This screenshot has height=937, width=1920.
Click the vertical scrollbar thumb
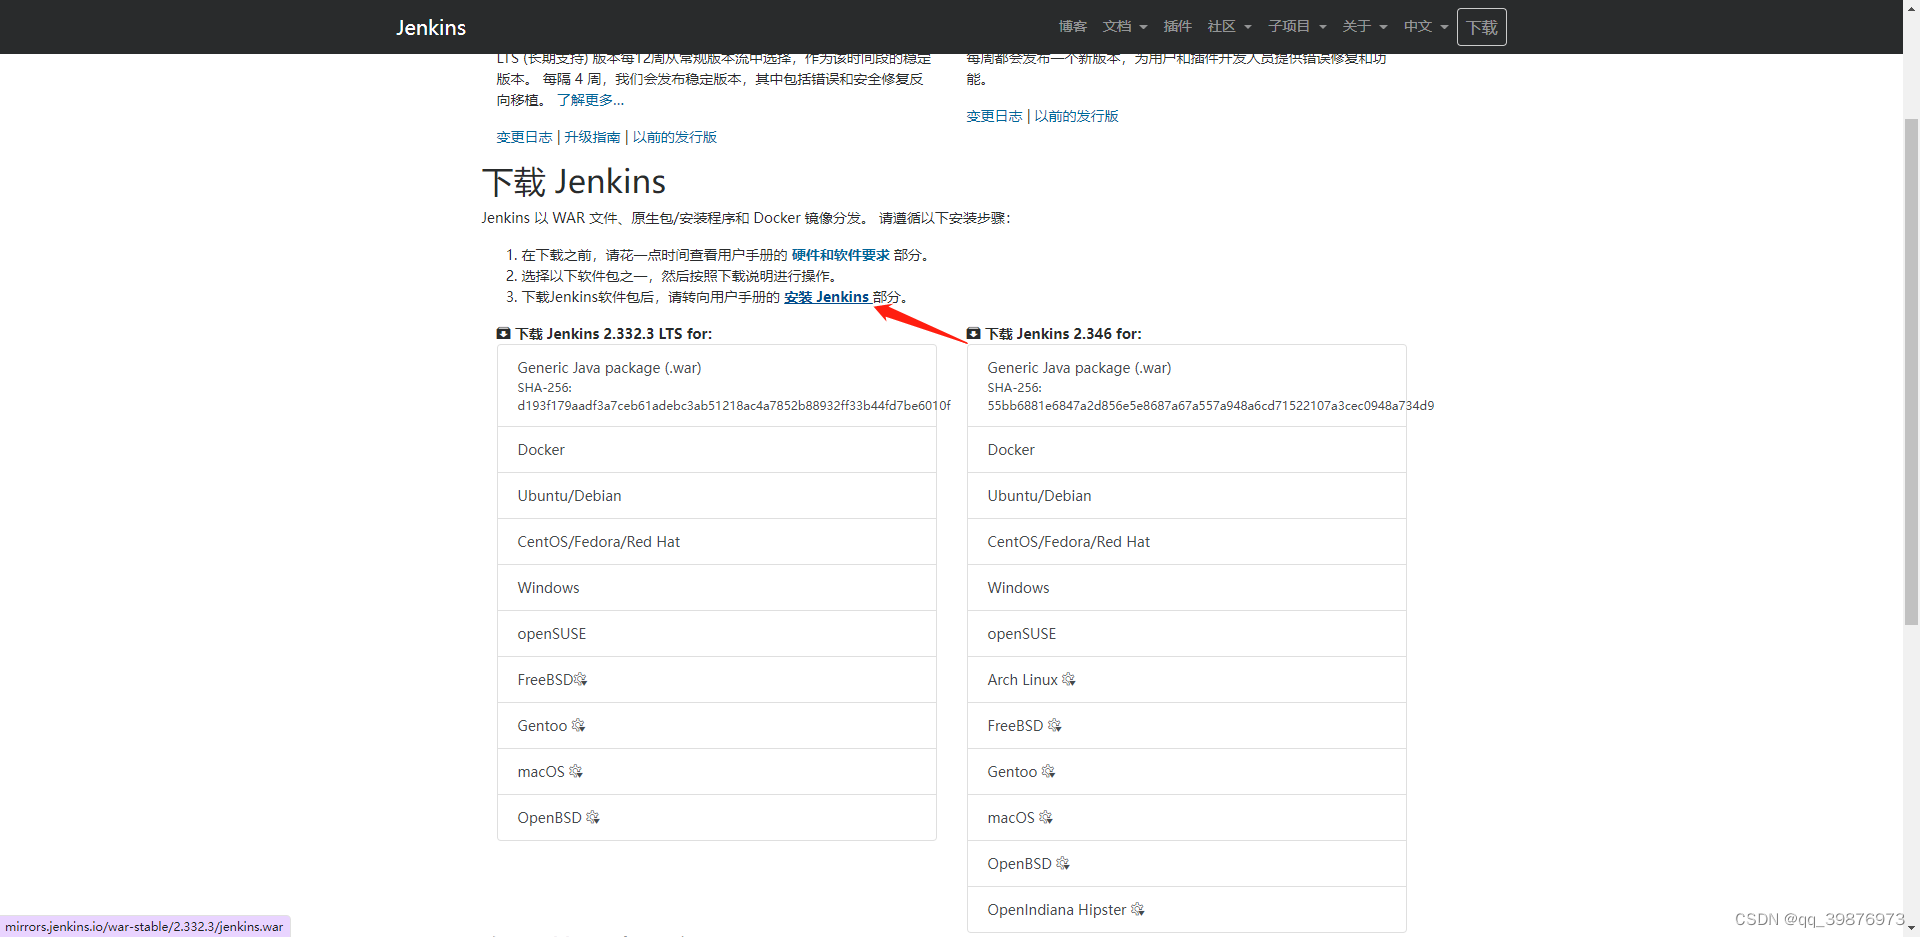point(1911,371)
